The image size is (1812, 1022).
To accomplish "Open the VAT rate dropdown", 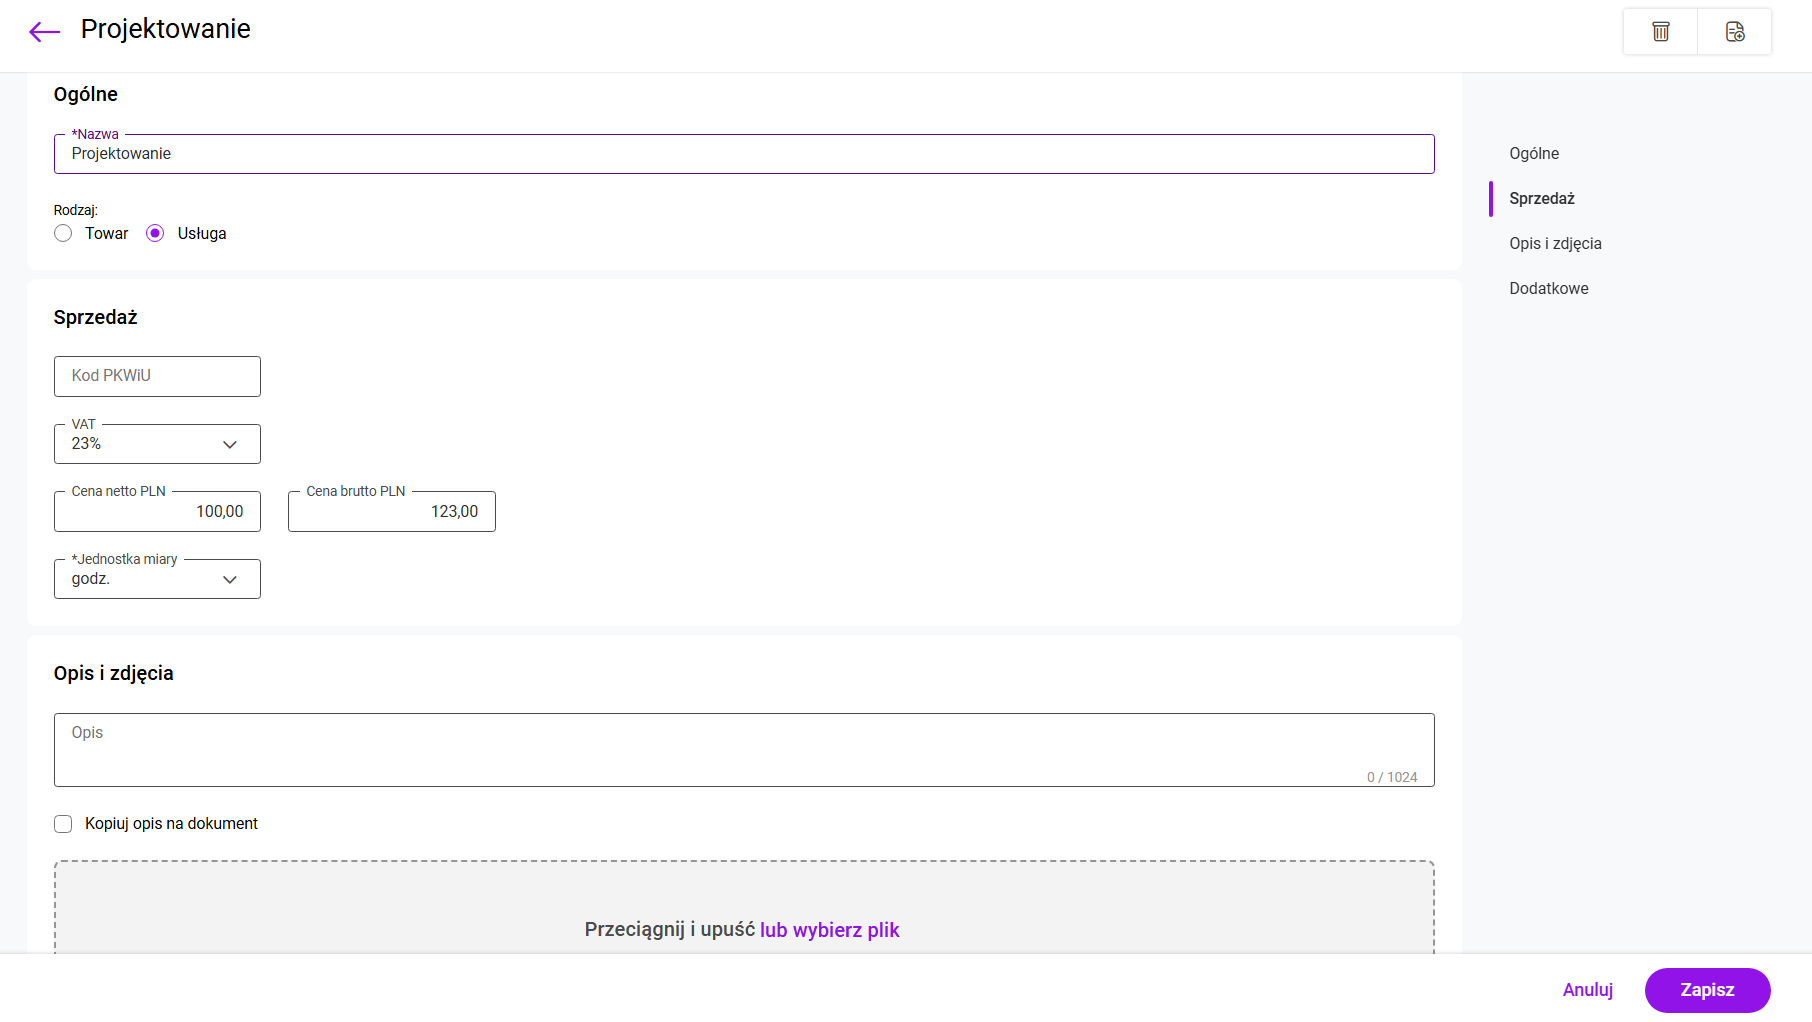I will pyautogui.click(x=157, y=444).
